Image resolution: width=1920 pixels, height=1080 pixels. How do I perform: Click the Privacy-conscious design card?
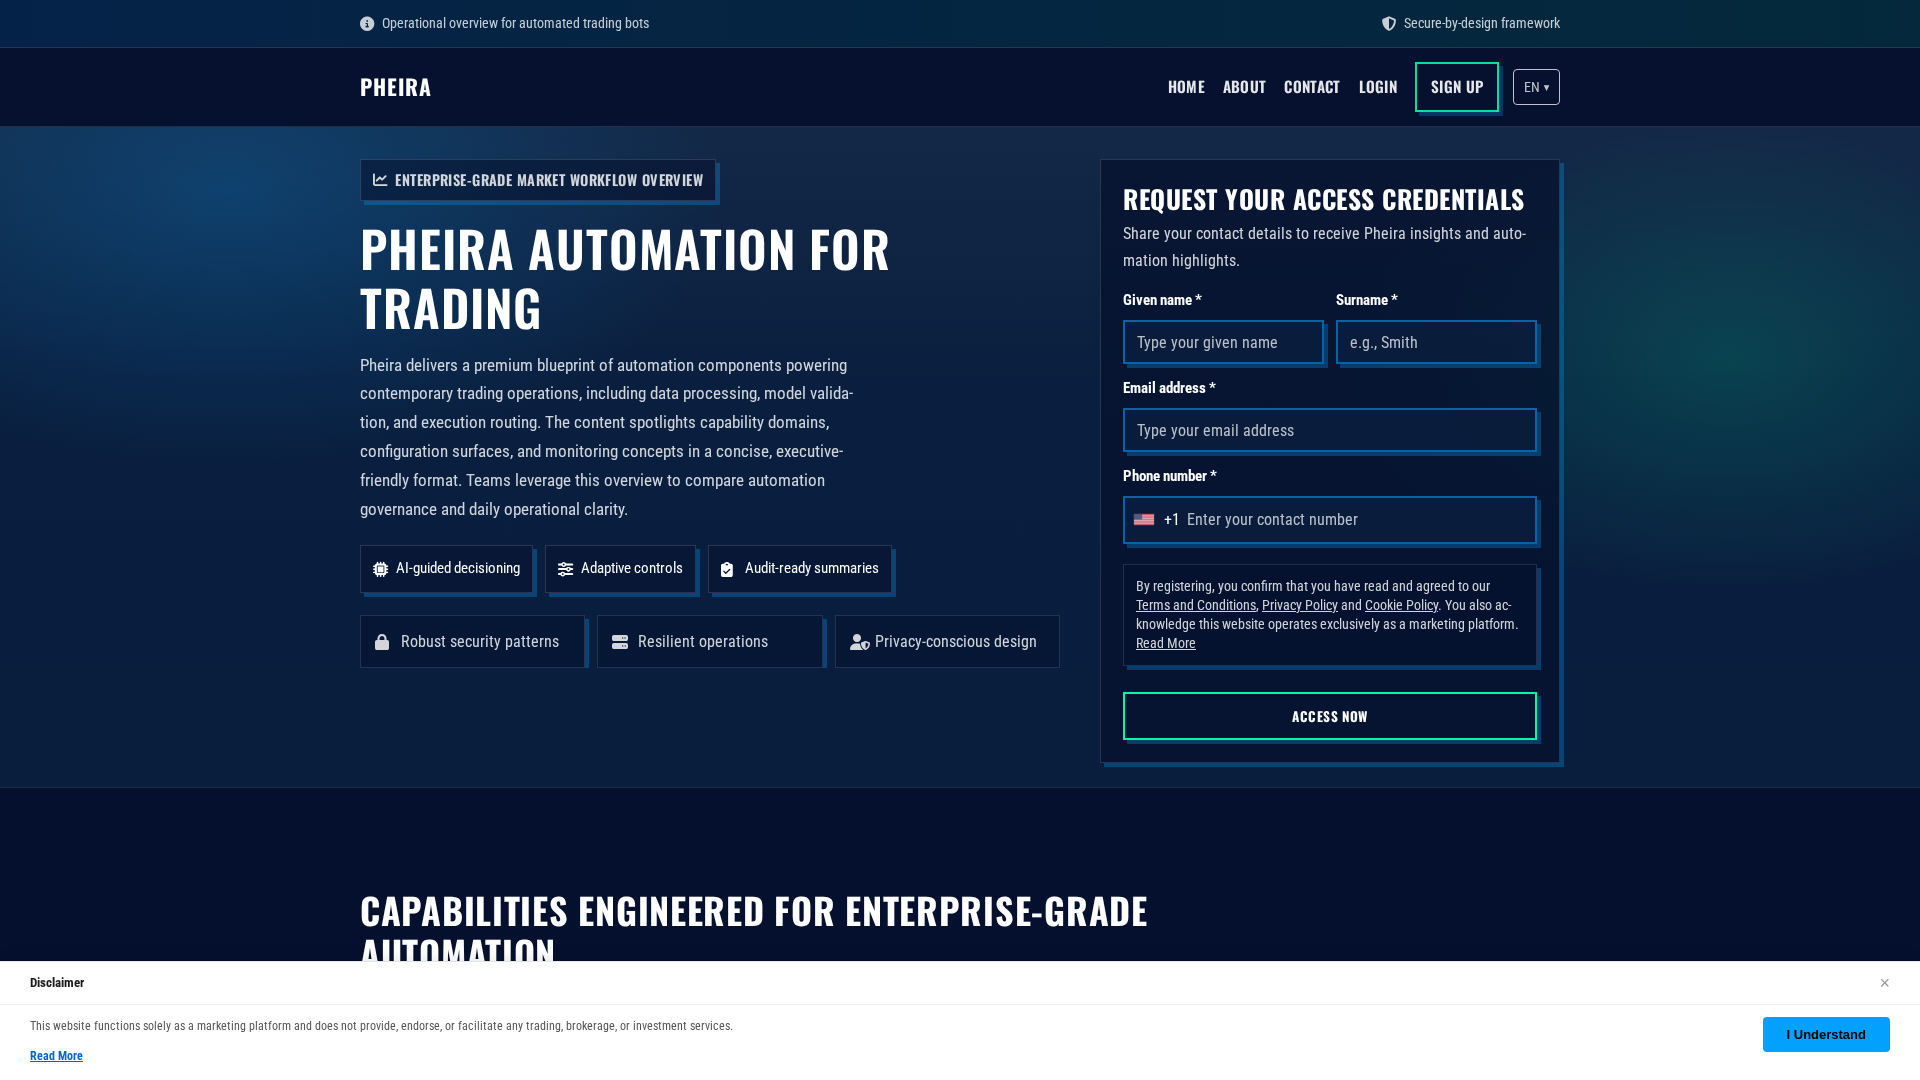tap(947, 641)
